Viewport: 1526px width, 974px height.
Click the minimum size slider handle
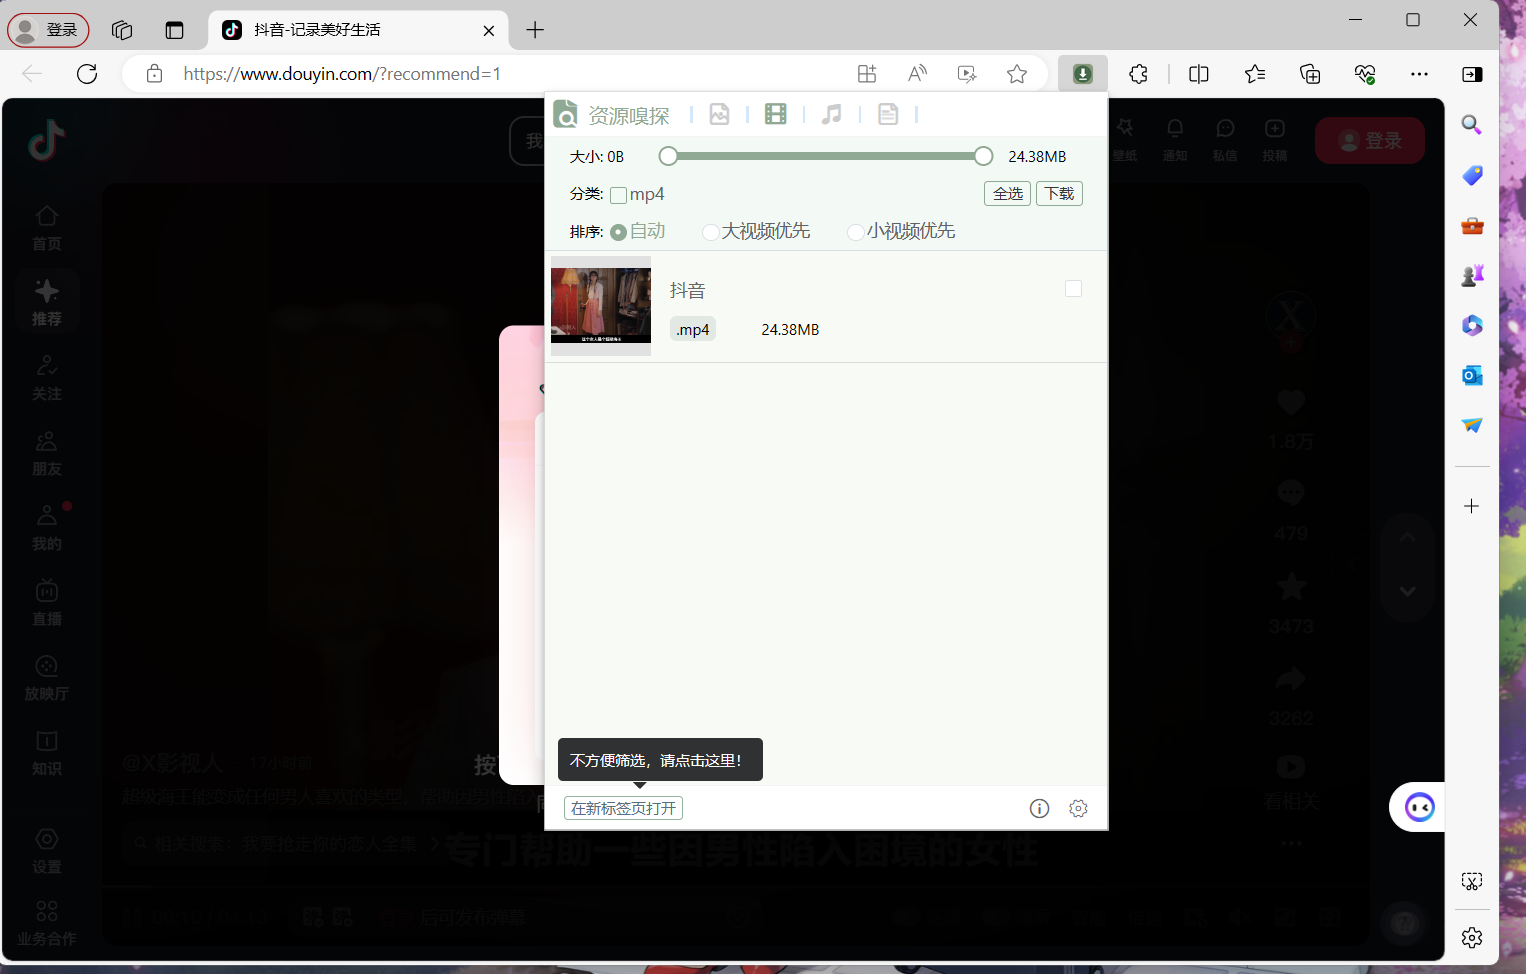(668, 156)
